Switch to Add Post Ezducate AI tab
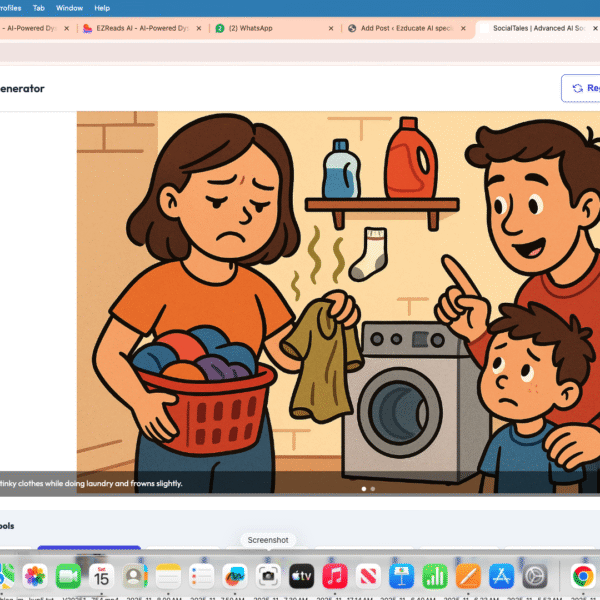This screenshot has height=600, width=600. point(406,28)
